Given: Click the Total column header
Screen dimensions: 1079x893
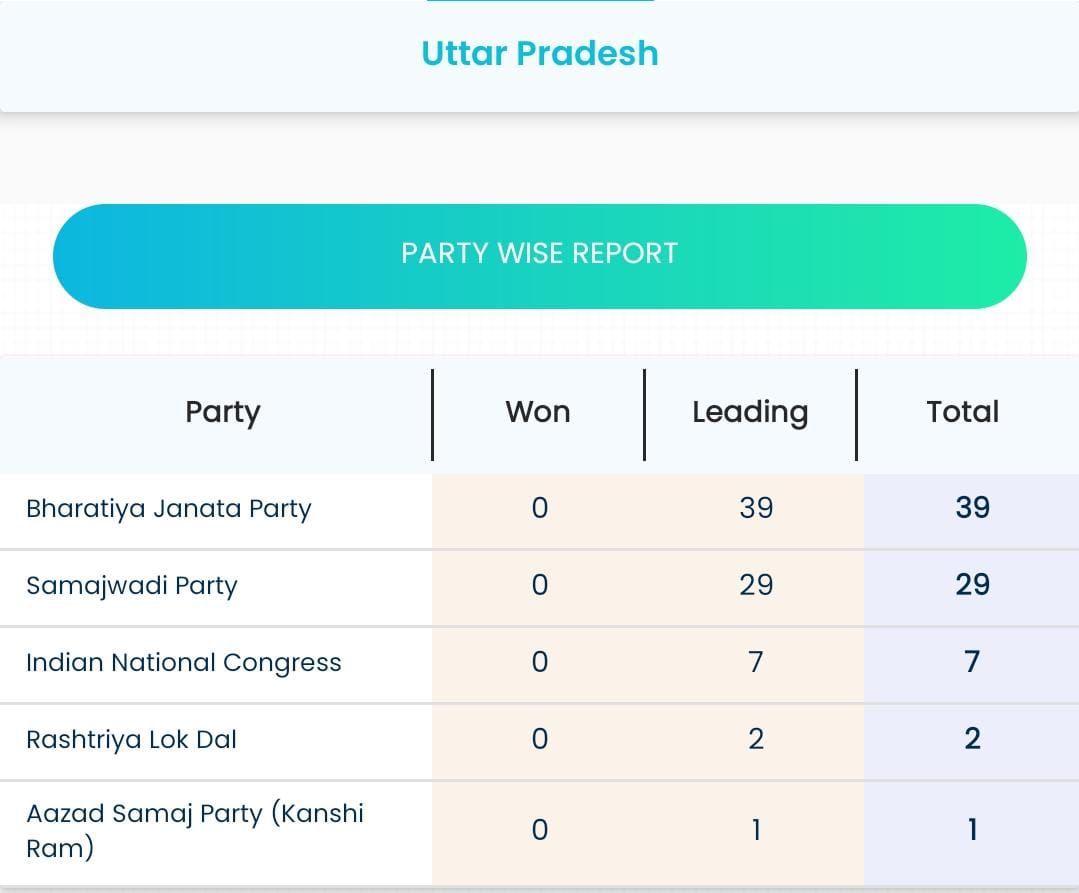Looking at the screenshot, I should 963,412.
